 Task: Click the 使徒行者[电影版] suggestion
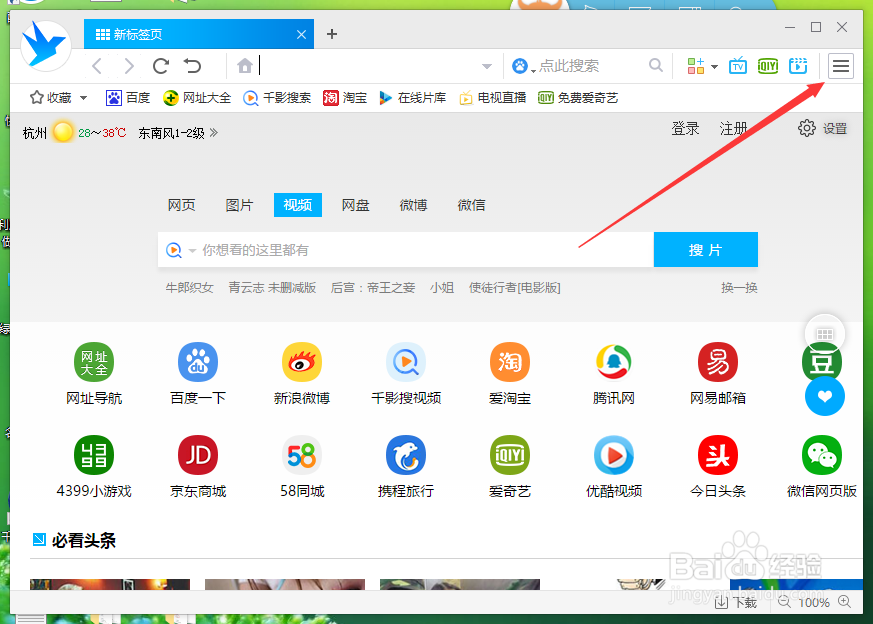(514, 288)
